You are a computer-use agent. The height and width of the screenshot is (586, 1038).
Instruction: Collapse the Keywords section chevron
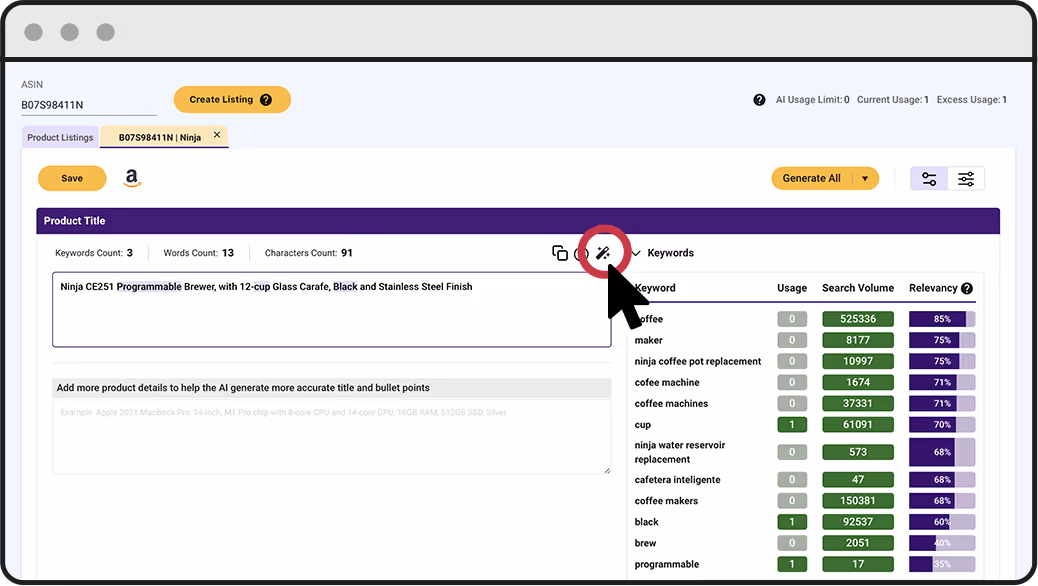click(x=636, y=253)
